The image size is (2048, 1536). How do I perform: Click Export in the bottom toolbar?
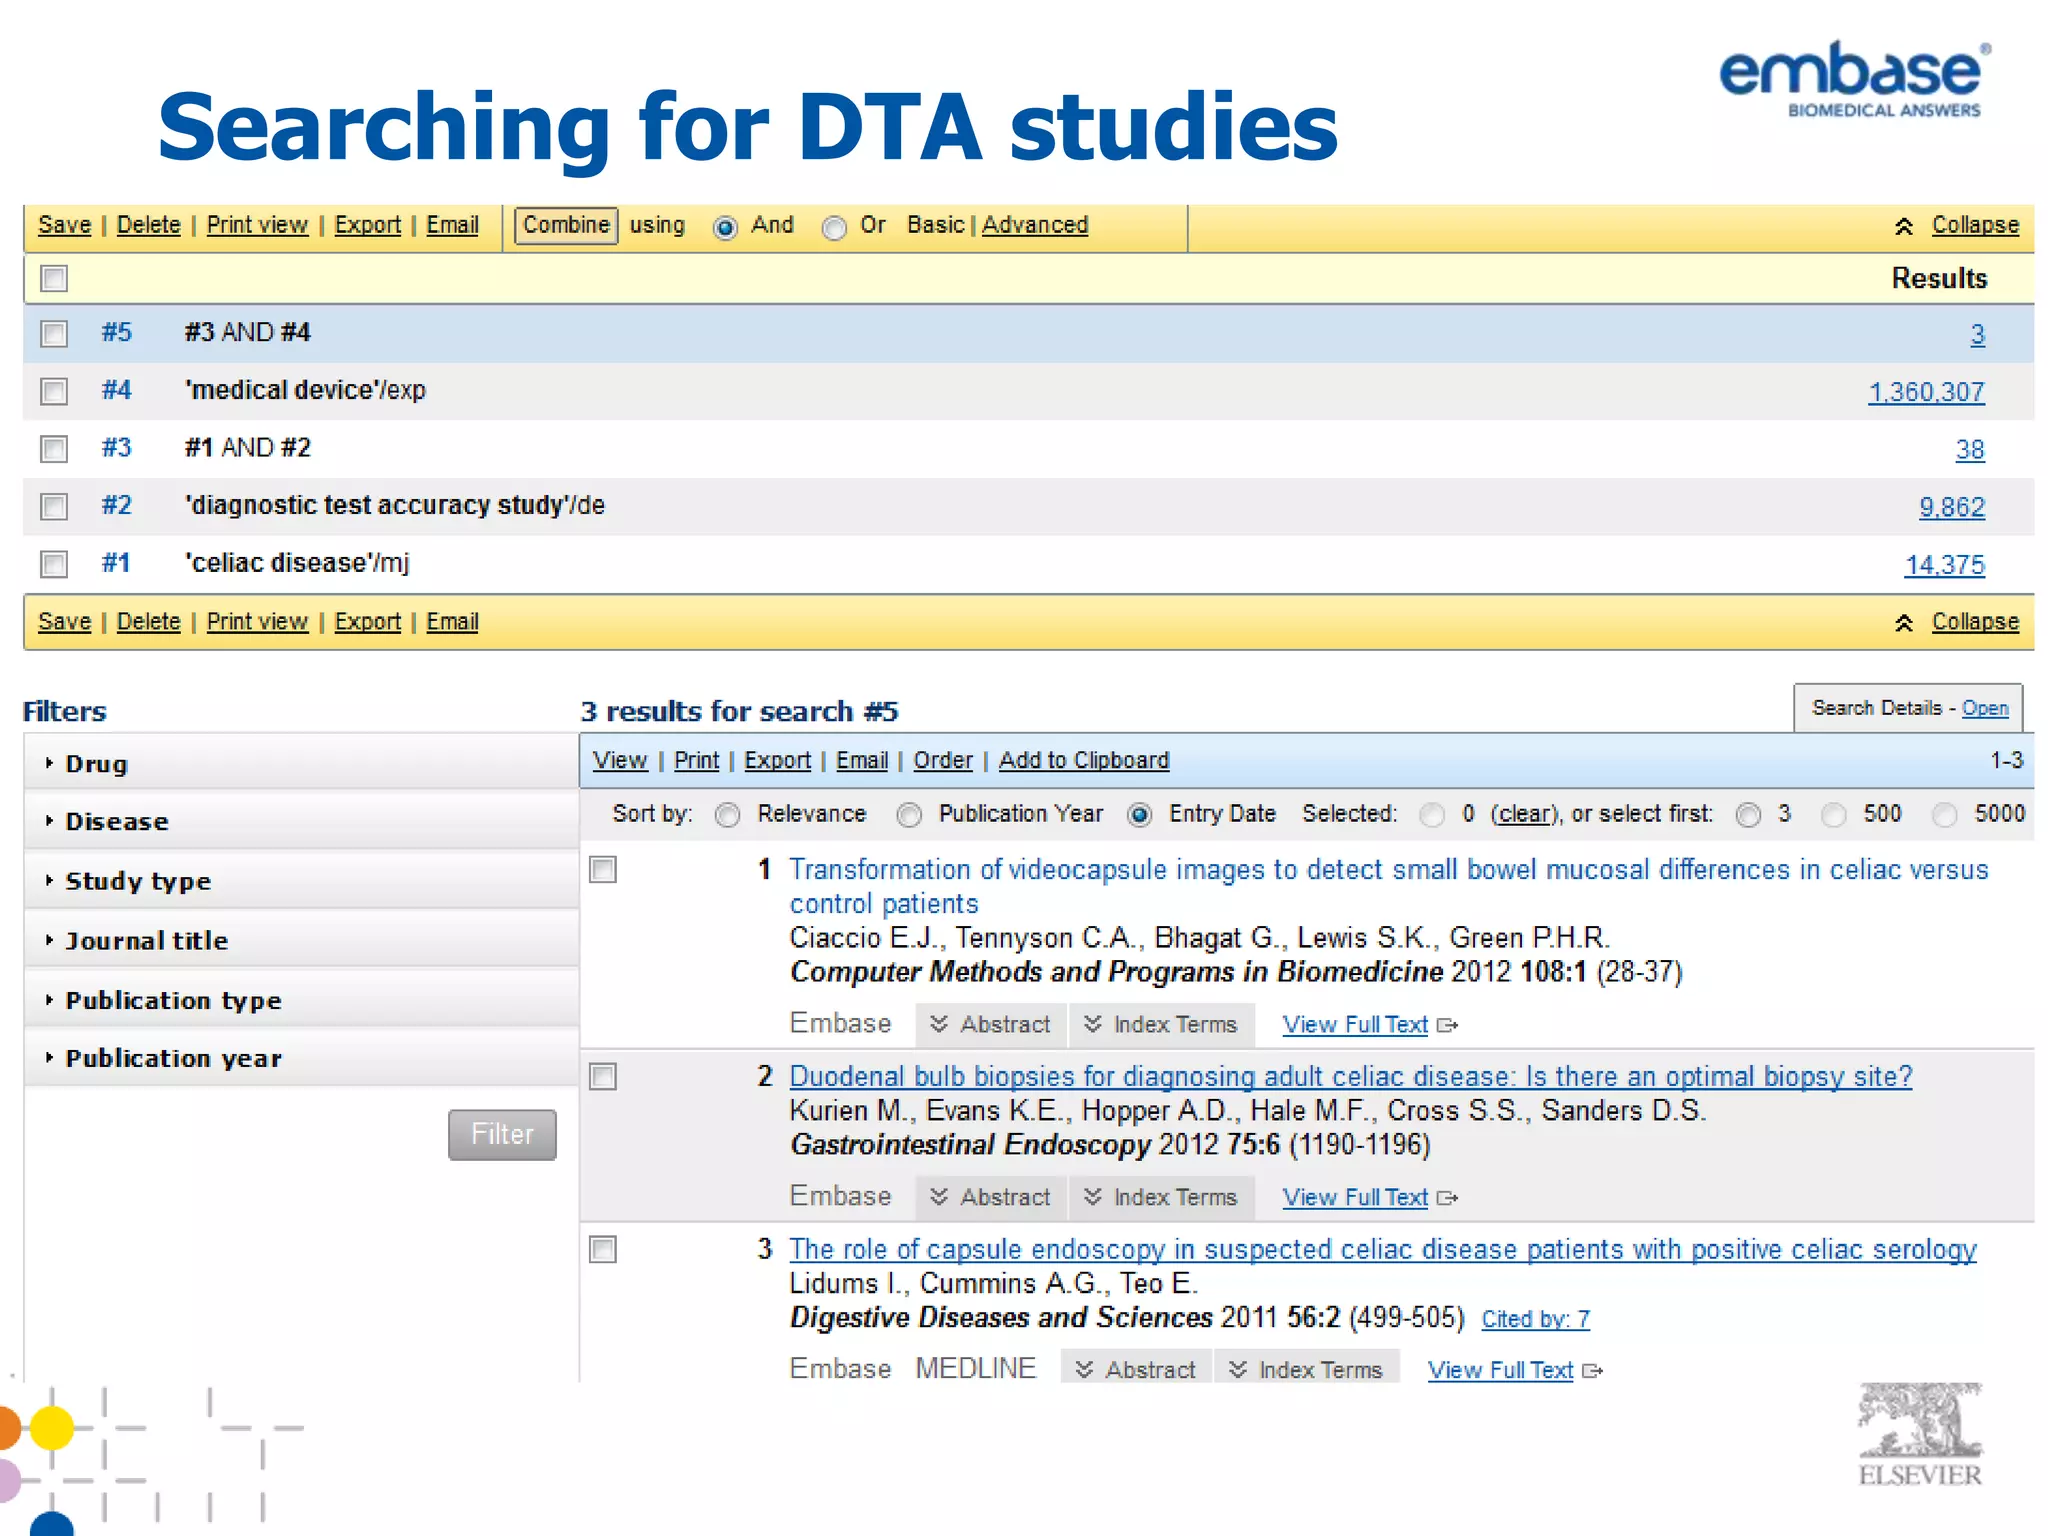[368, 623]
